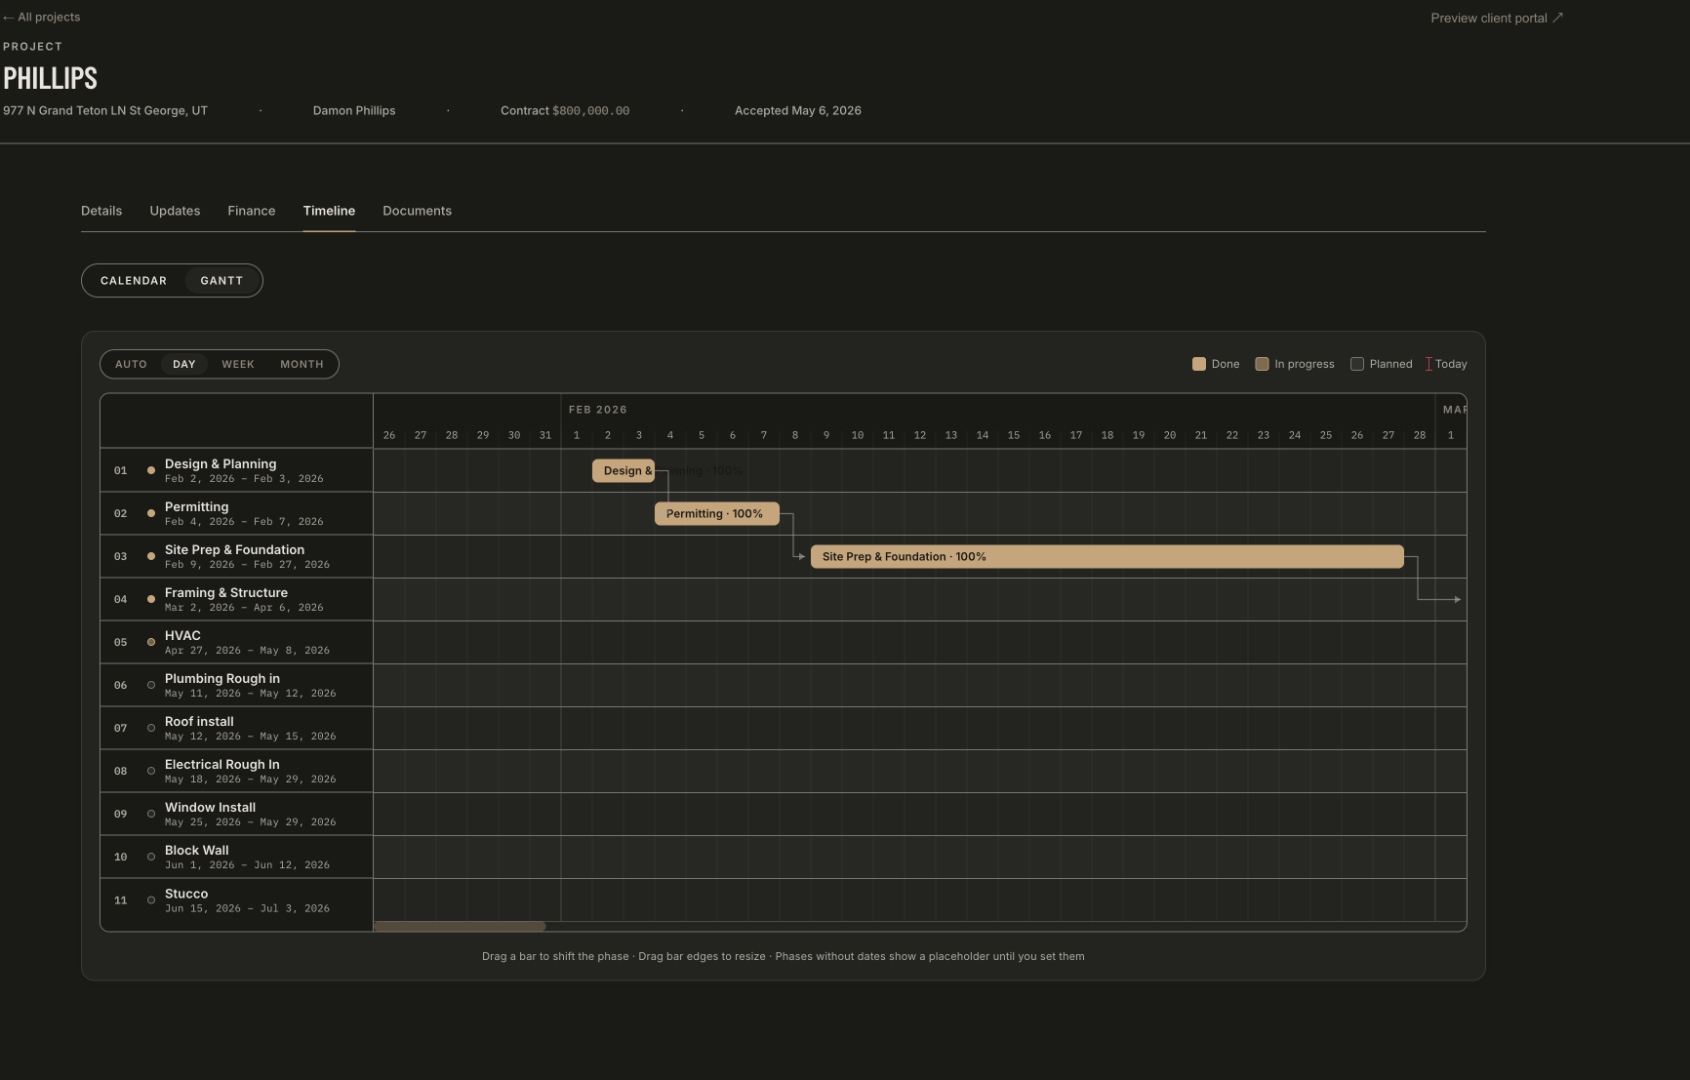Select the Design & Planning phase name
Screen dimensions: 1690x1080
tap(220, 464)
